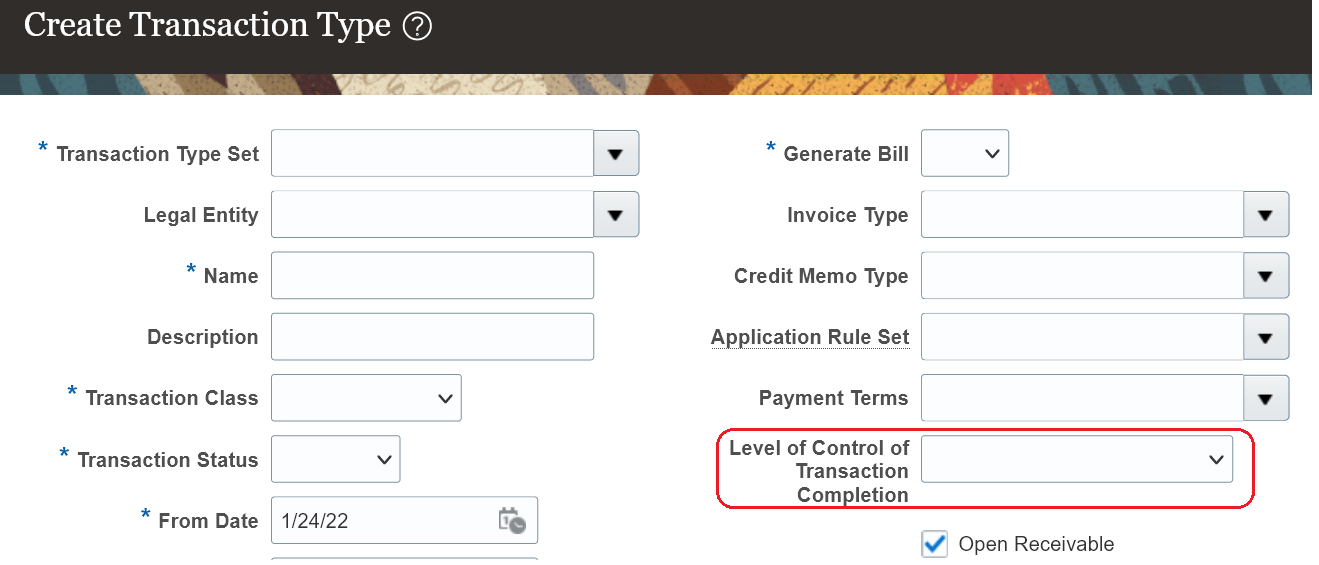Expand the Application Rule Set dropdown arrow
This screenshot has width=1319, height=565.
(1266, 337)
